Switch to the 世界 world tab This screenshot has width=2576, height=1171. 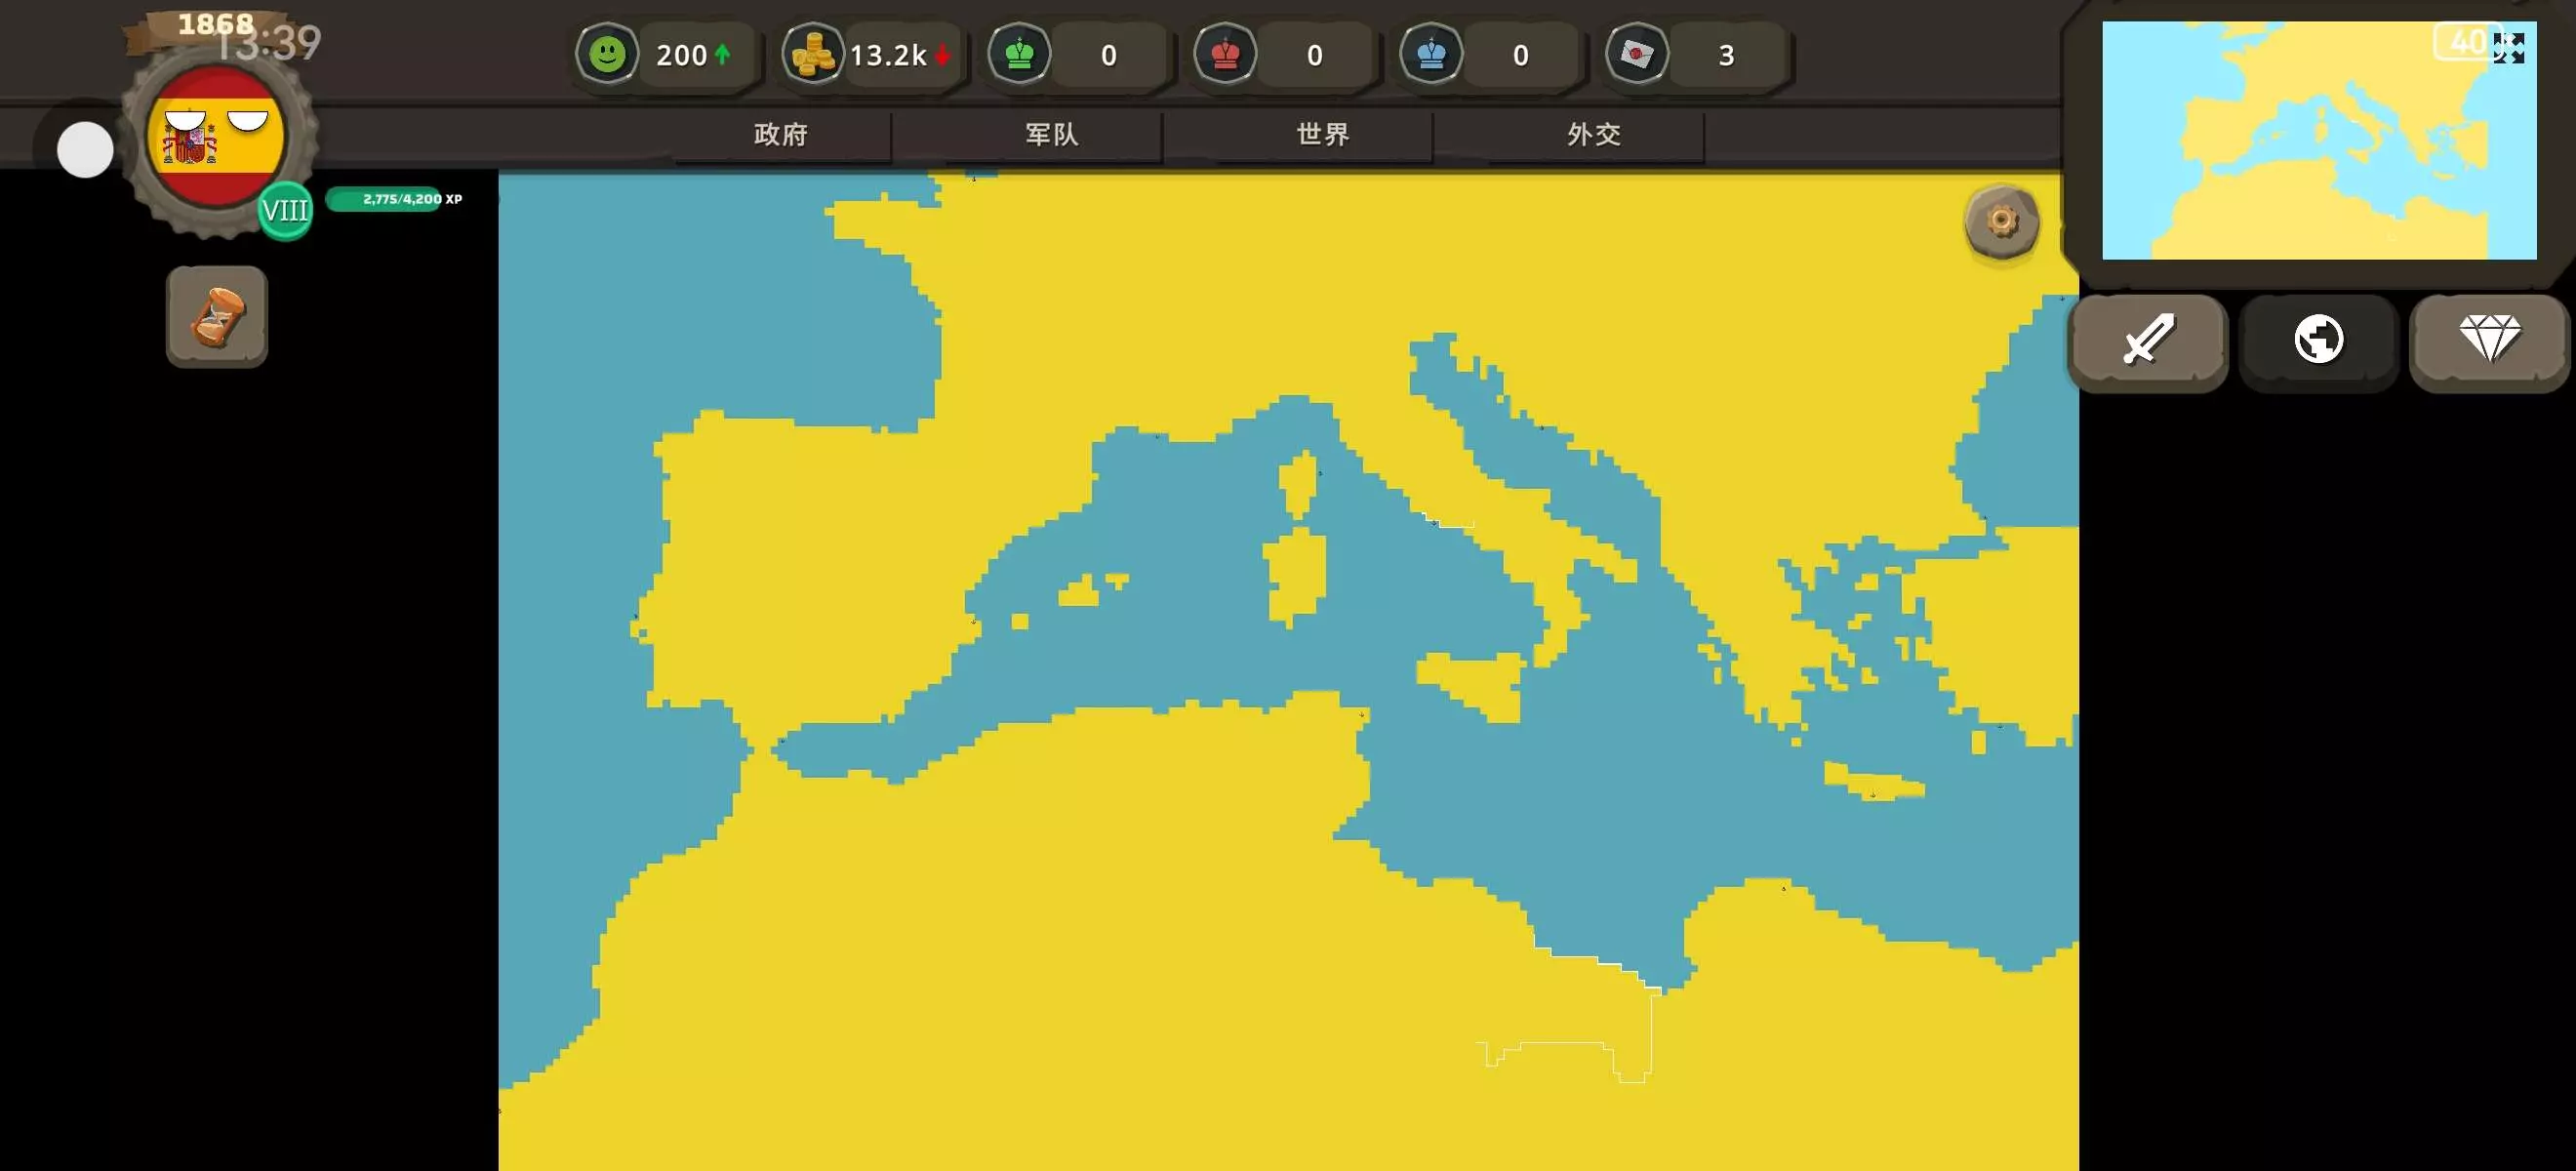pyautogui.click(x=1323, y=134)
